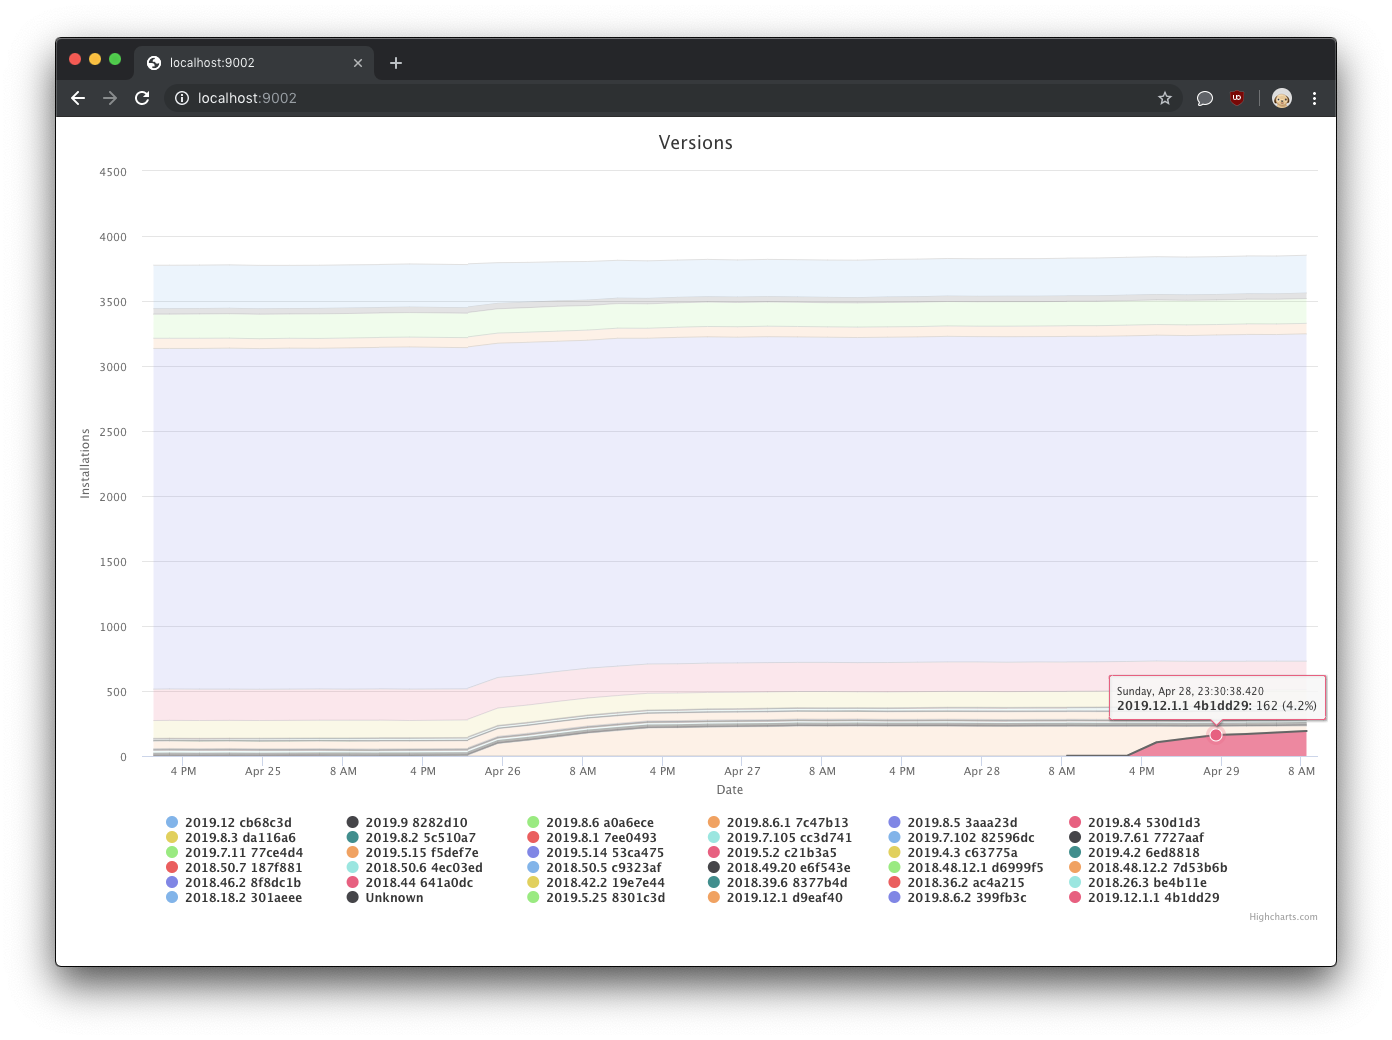This screenshot has width=1392, height=1040.
Task: Open the Highcharts.com credits link
Action: pyautogui.click(x=1283, y=917)
